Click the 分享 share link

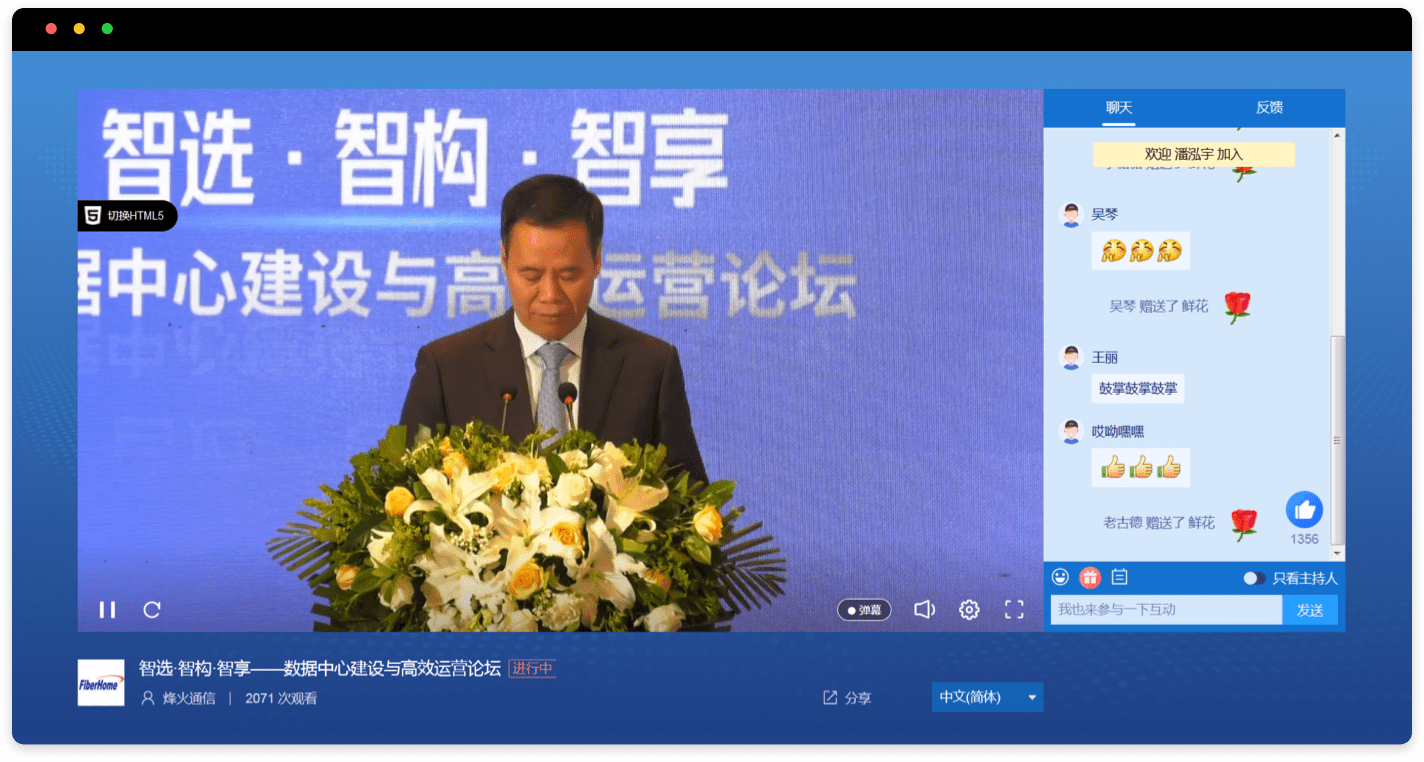[847, 698]
